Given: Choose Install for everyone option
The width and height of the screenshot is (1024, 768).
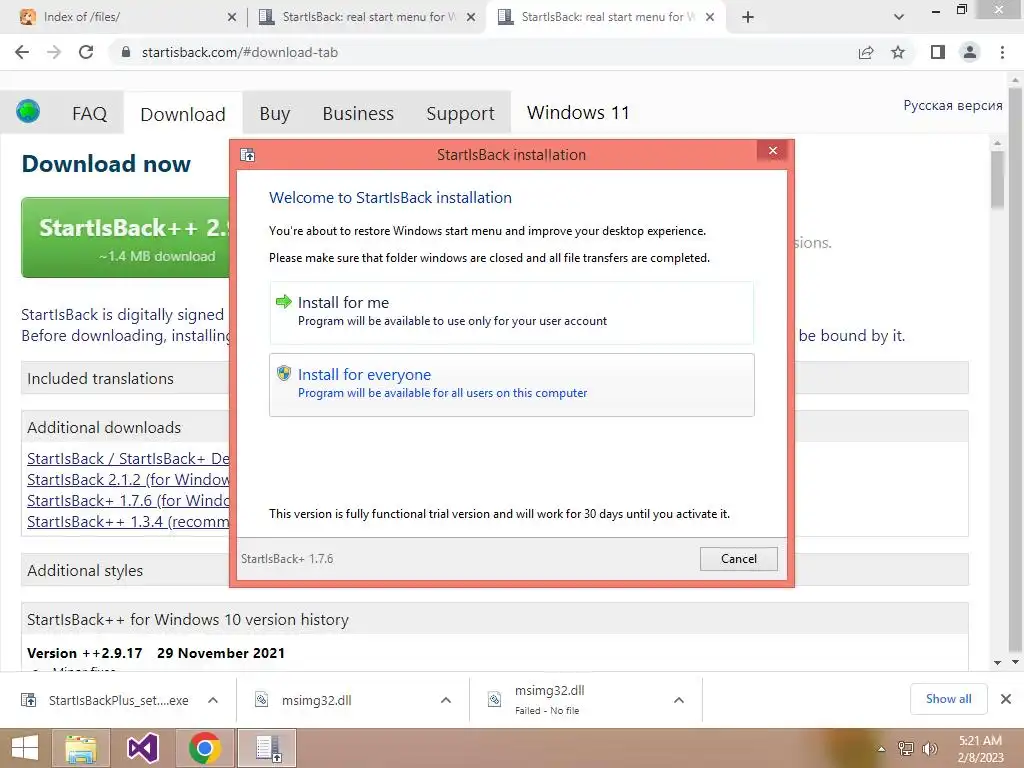Looking at the screenshot, I should [511, 385].
